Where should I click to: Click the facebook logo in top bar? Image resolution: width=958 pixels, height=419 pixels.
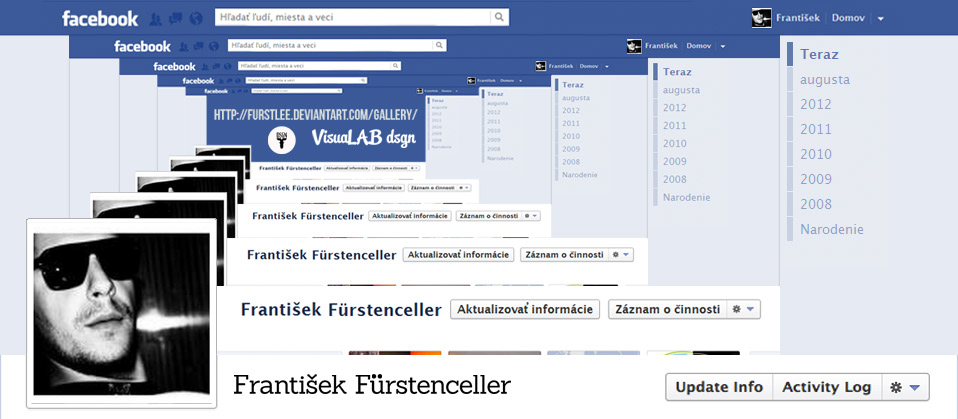100,18
